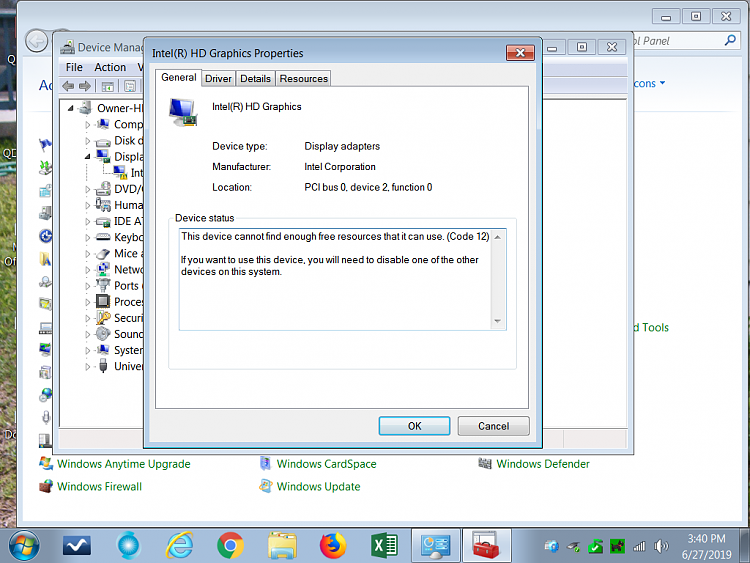The image size is (750, 563).
Task: Open Device Manager File menu
Action: pyautogui.click(x=74, y=67)
